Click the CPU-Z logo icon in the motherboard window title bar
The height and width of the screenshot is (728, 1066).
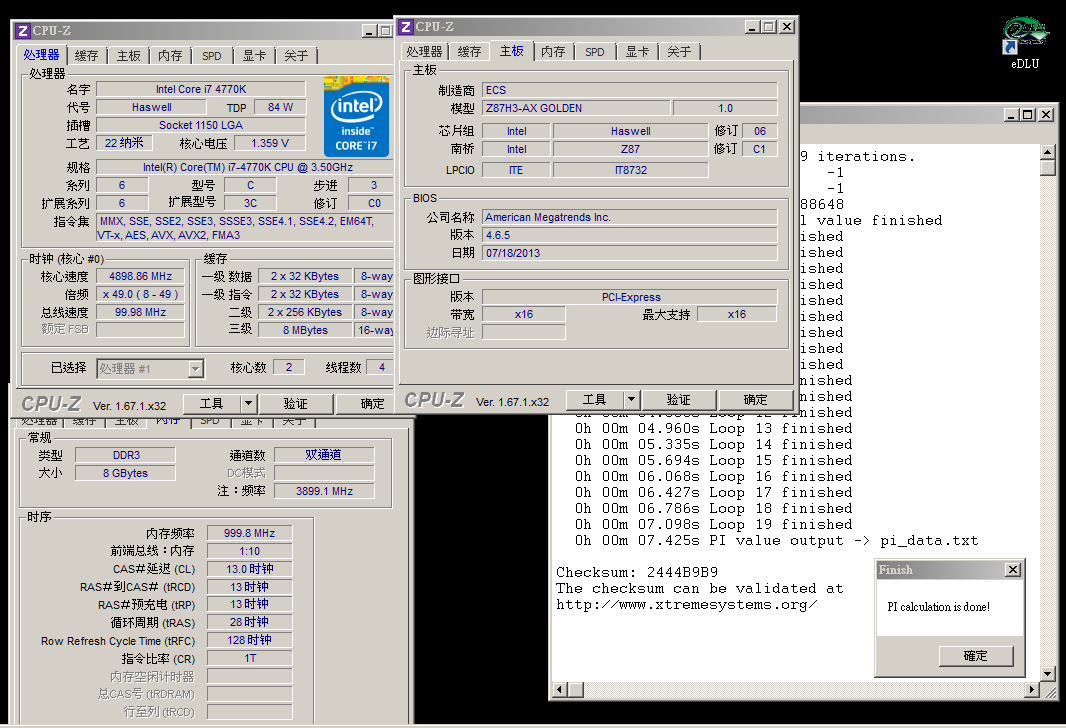click(406, 27)
